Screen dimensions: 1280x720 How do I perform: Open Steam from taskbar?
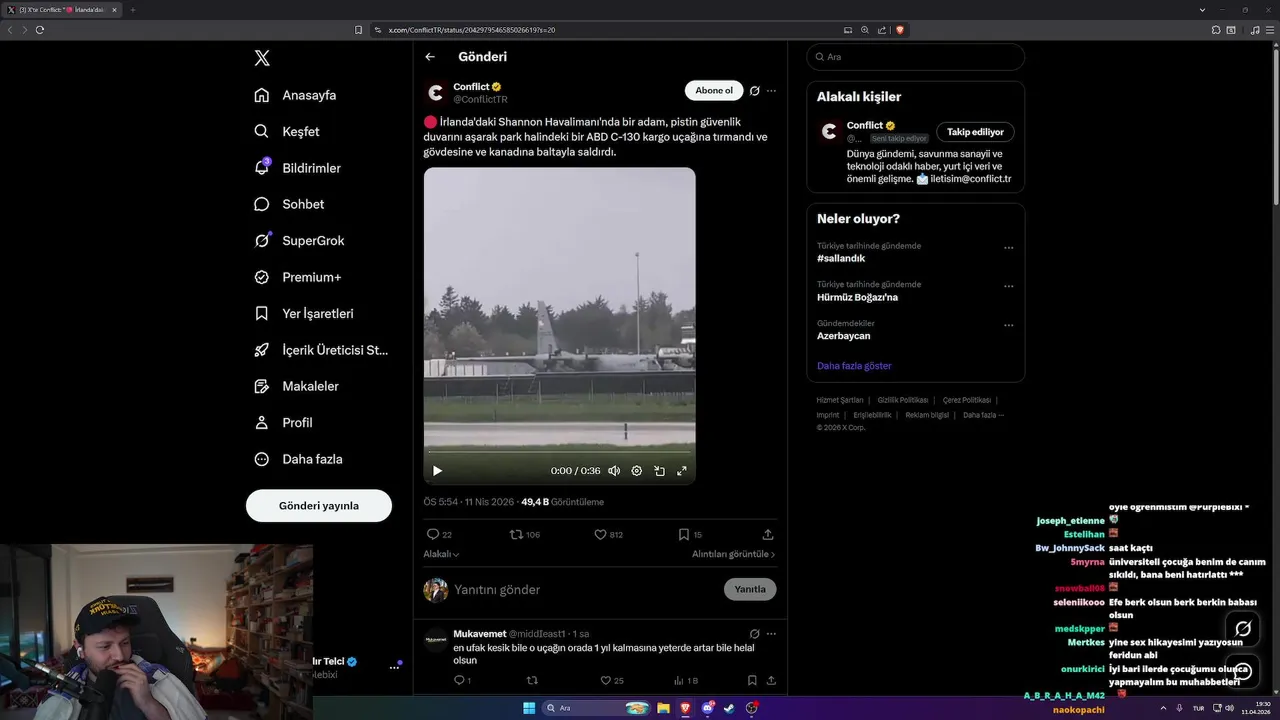point(729,708)
